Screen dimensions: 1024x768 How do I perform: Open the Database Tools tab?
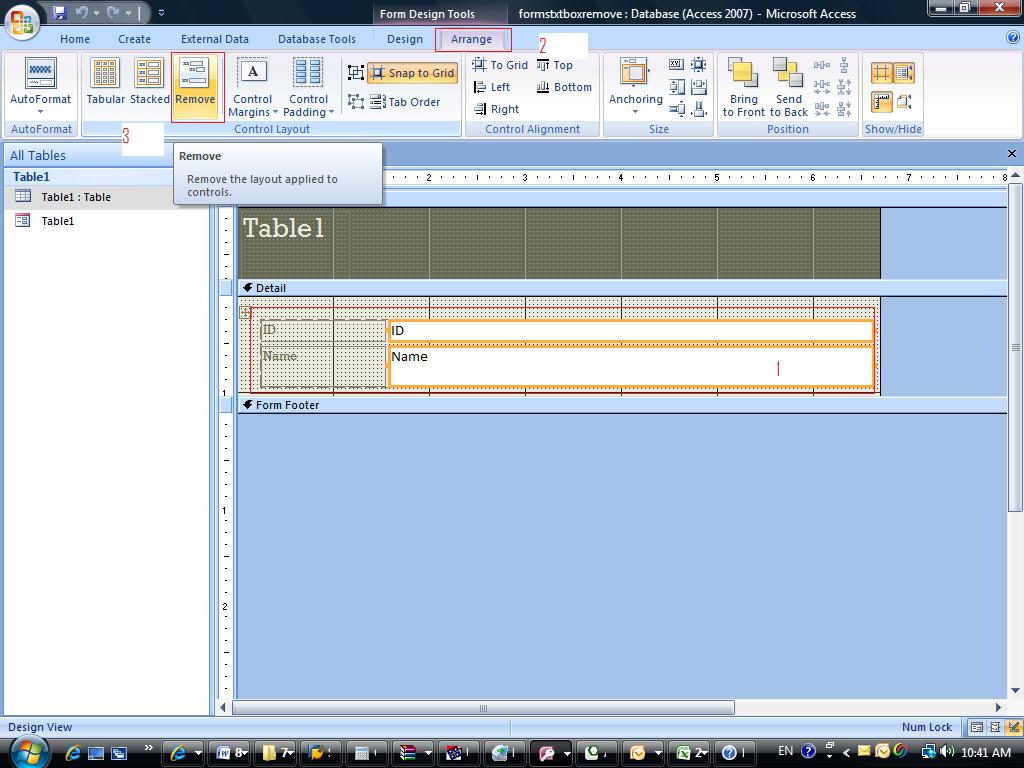[x=317, y=39]
